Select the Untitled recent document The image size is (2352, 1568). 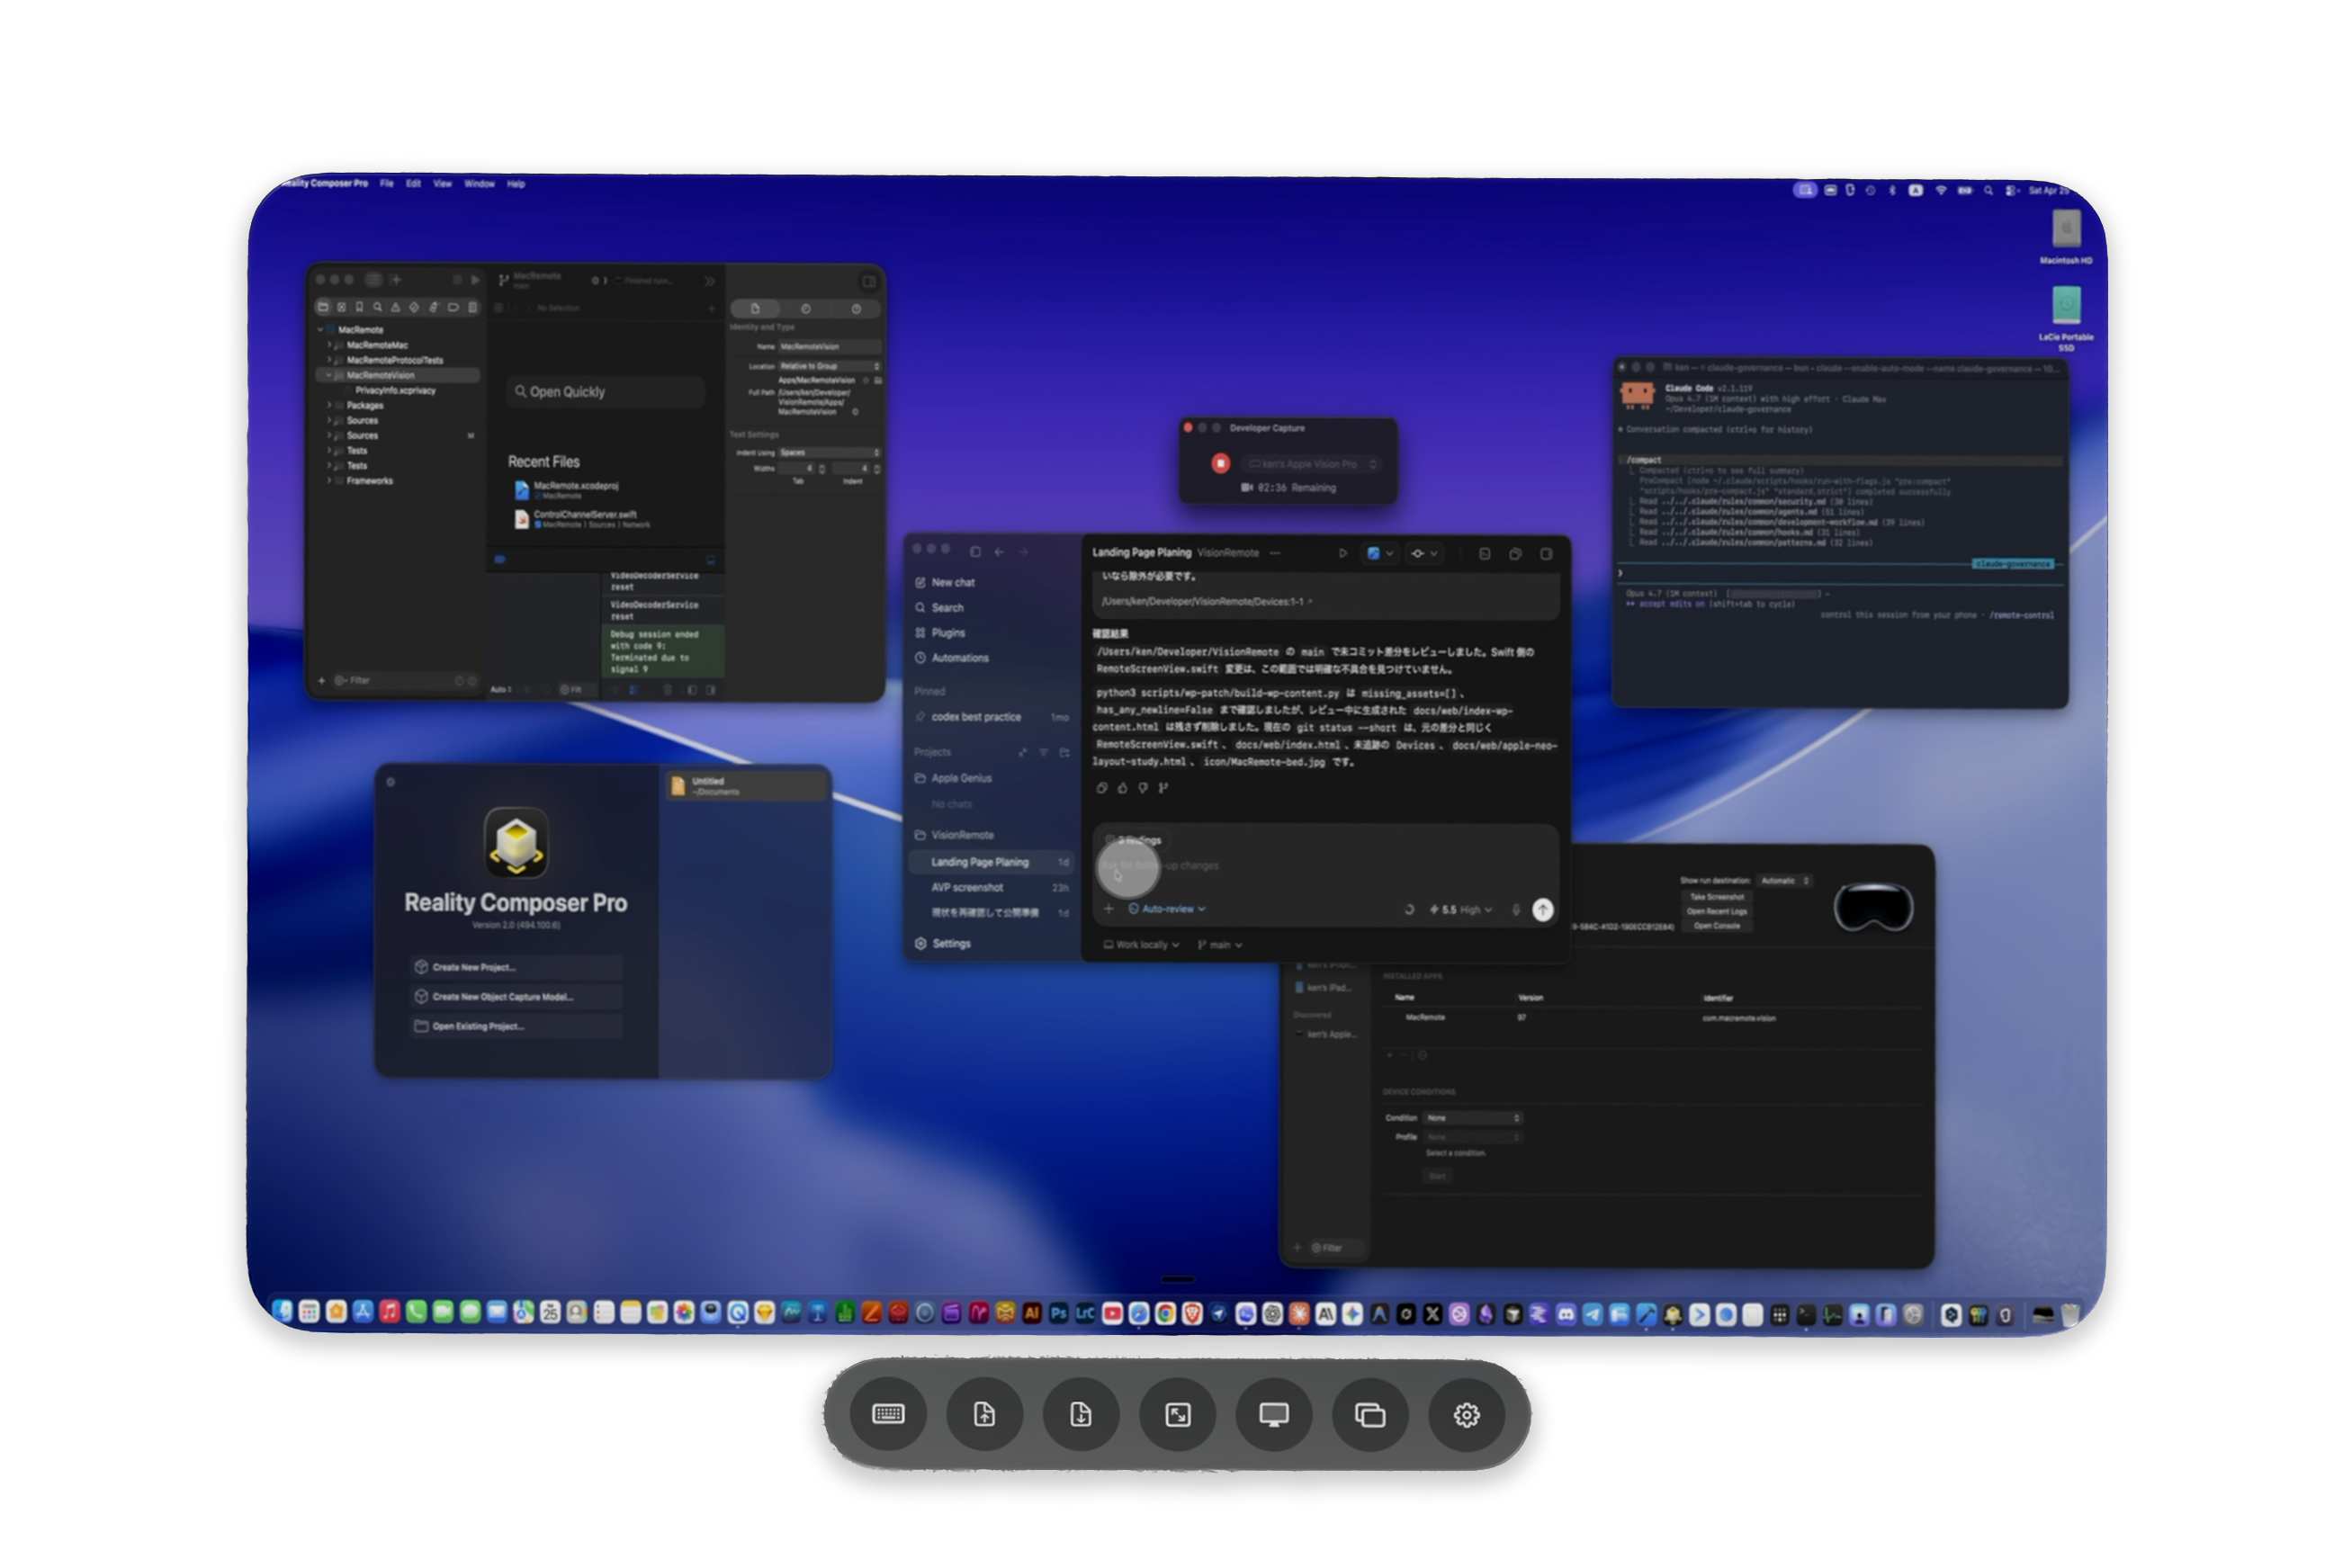point(746,786)
